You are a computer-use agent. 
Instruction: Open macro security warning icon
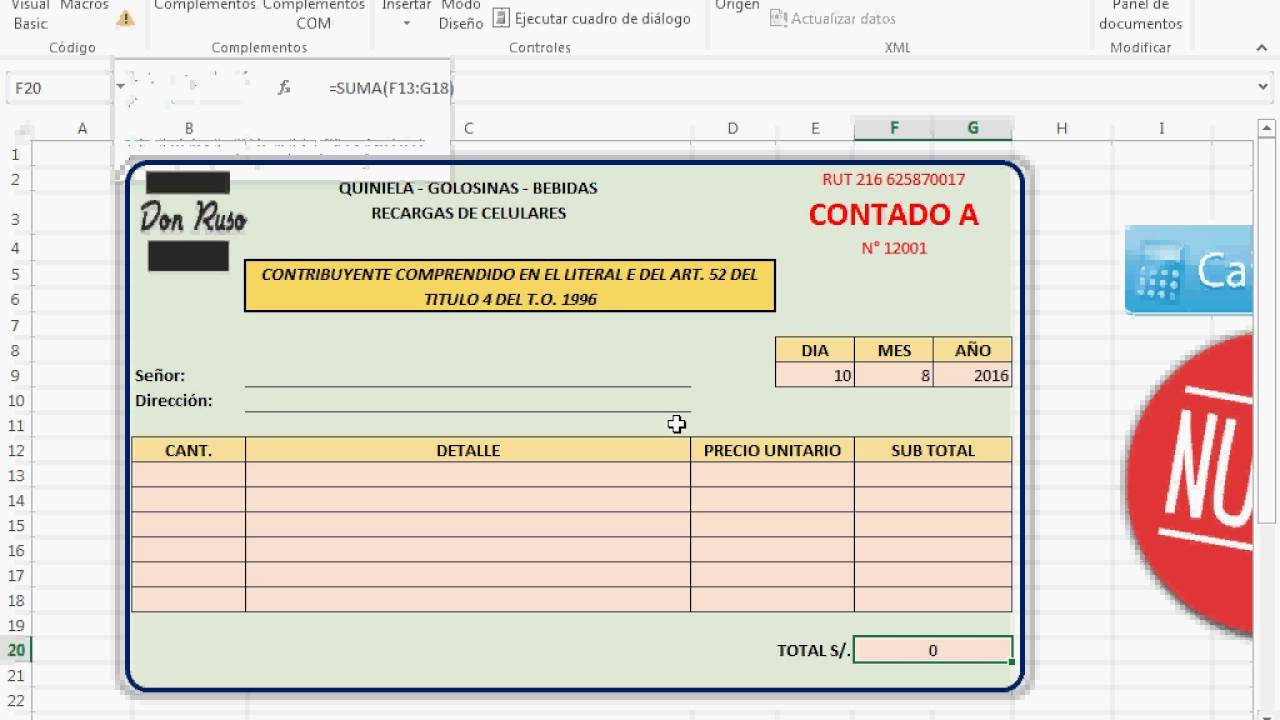(x=125, y=18)
